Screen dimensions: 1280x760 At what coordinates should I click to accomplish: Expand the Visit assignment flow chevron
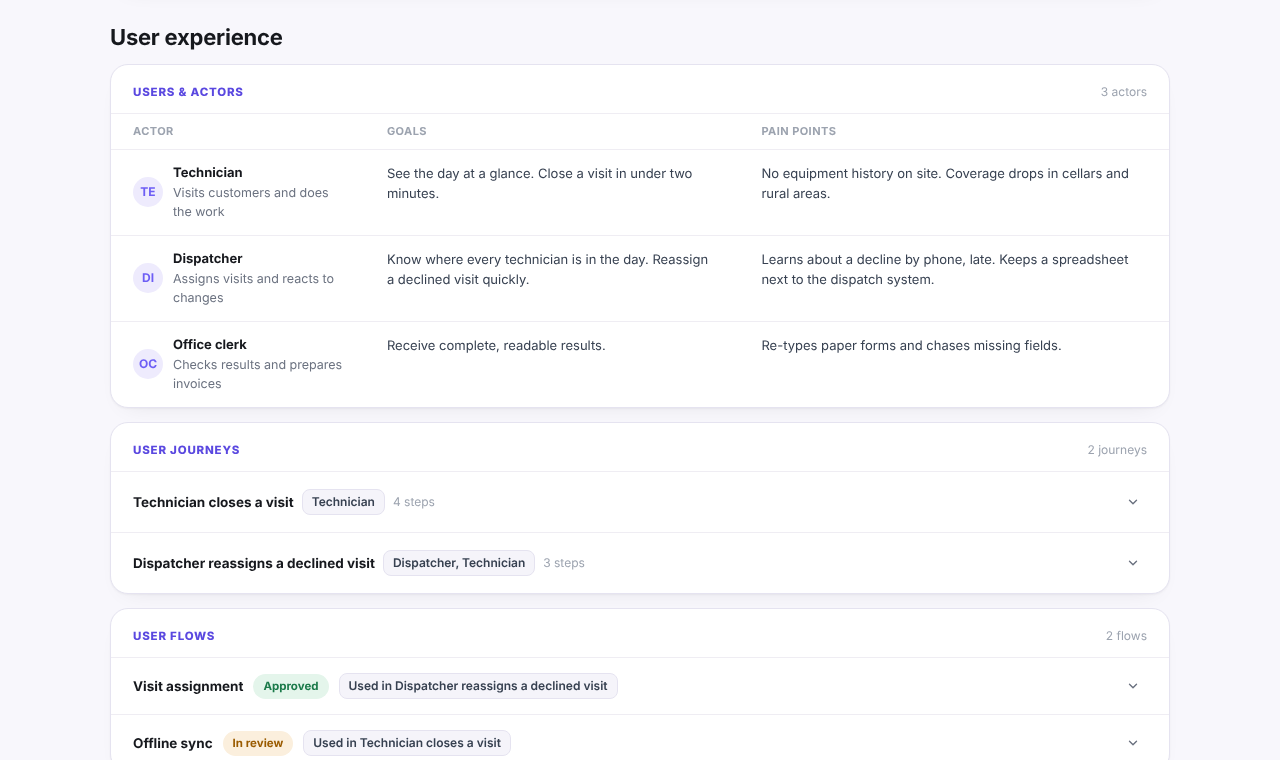pyautogui.click(x=1133, y=686)
